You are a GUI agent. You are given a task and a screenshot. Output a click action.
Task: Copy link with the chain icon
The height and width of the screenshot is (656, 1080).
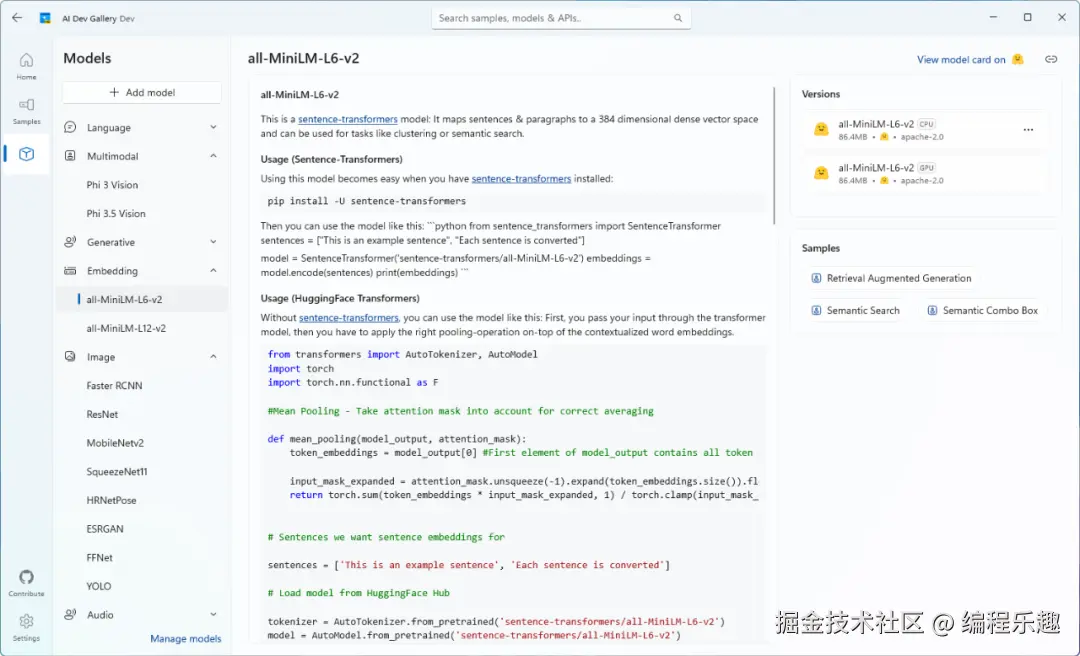click(x=1050, y=59)
